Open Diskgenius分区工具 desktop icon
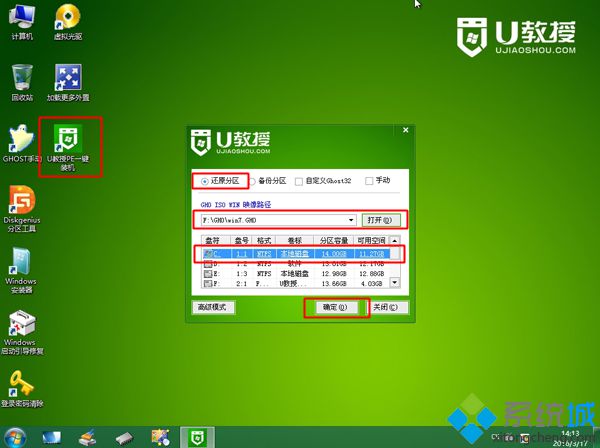600x448 pixels. [22, 209]
